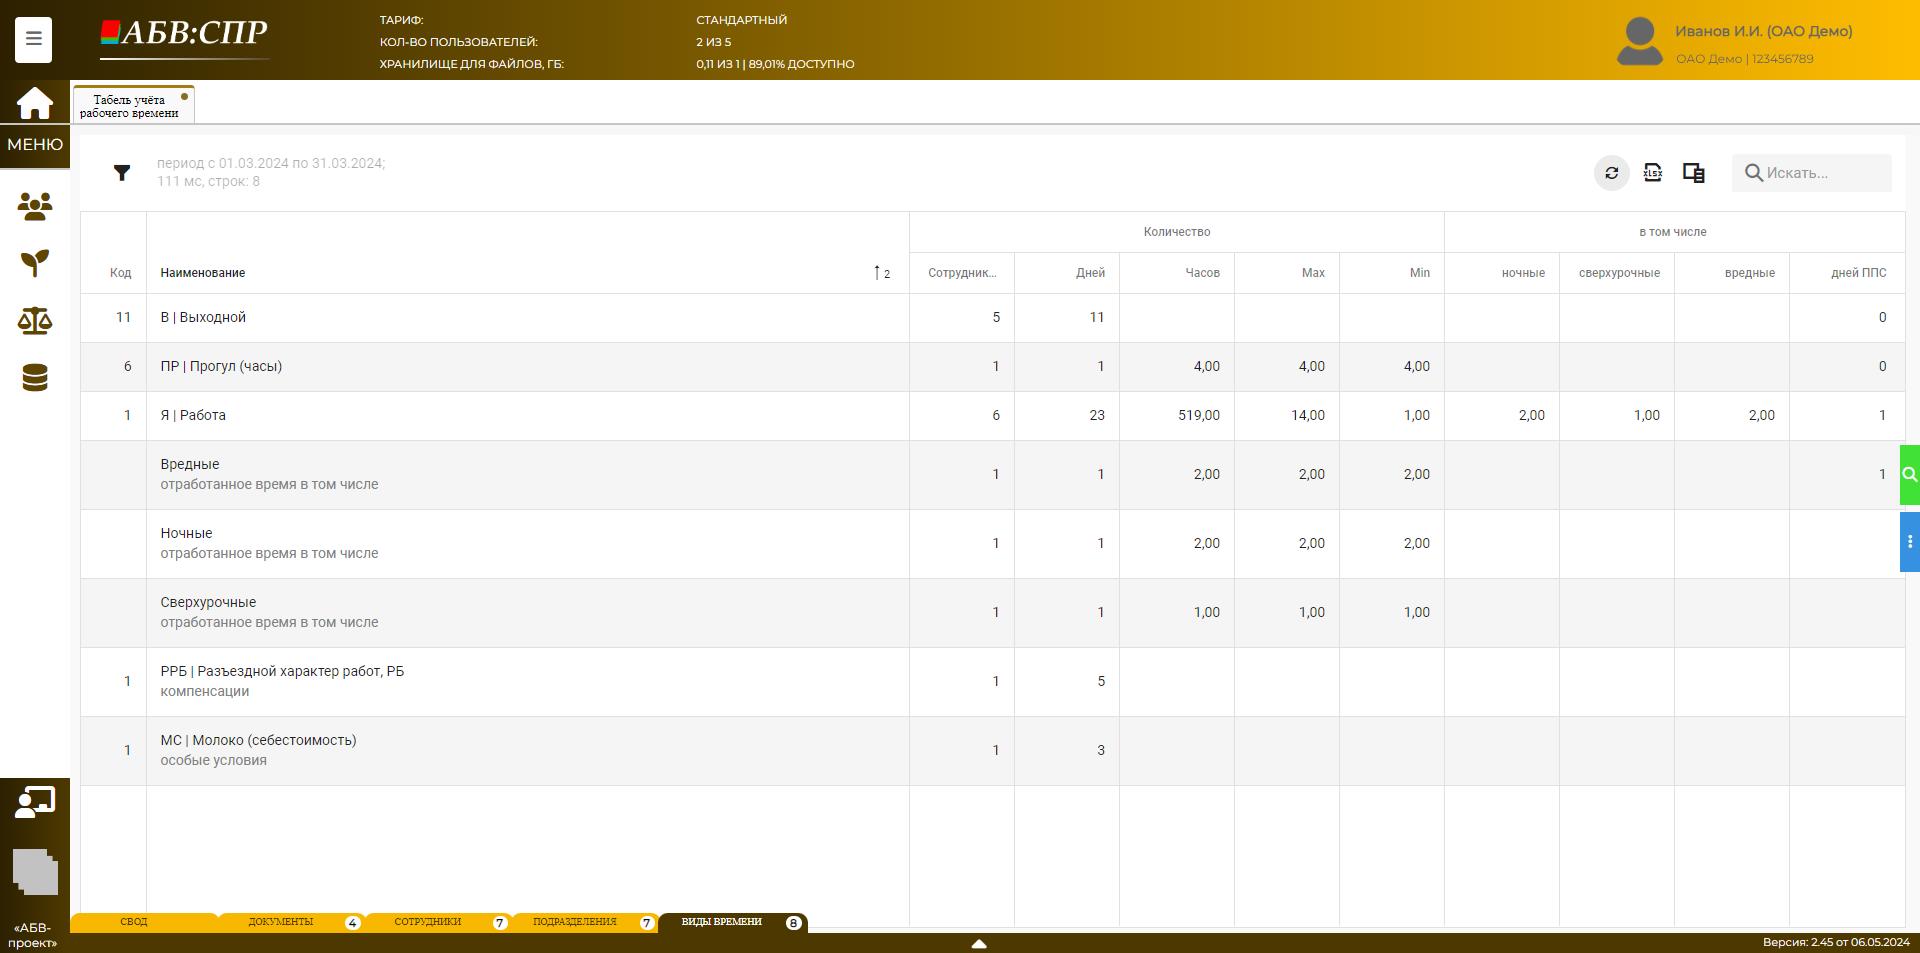
Task: Open the database stack sidebar icon
Action: pos(34,378)
